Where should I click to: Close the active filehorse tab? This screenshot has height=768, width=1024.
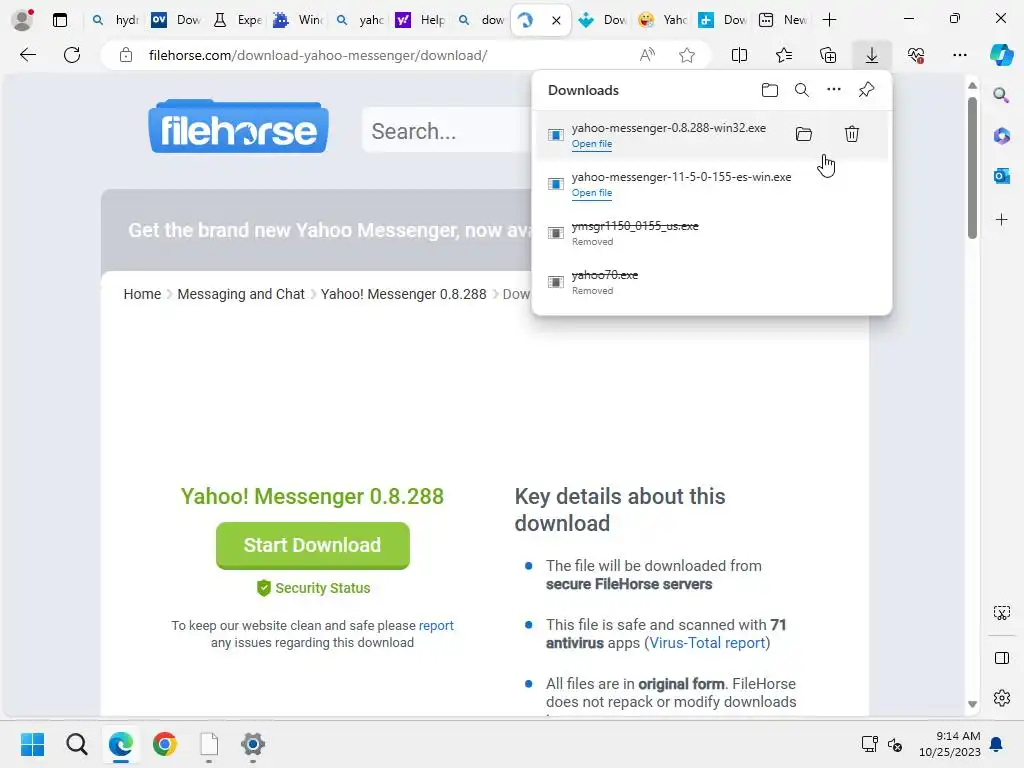pyautogui.click(x=556, y=20)
